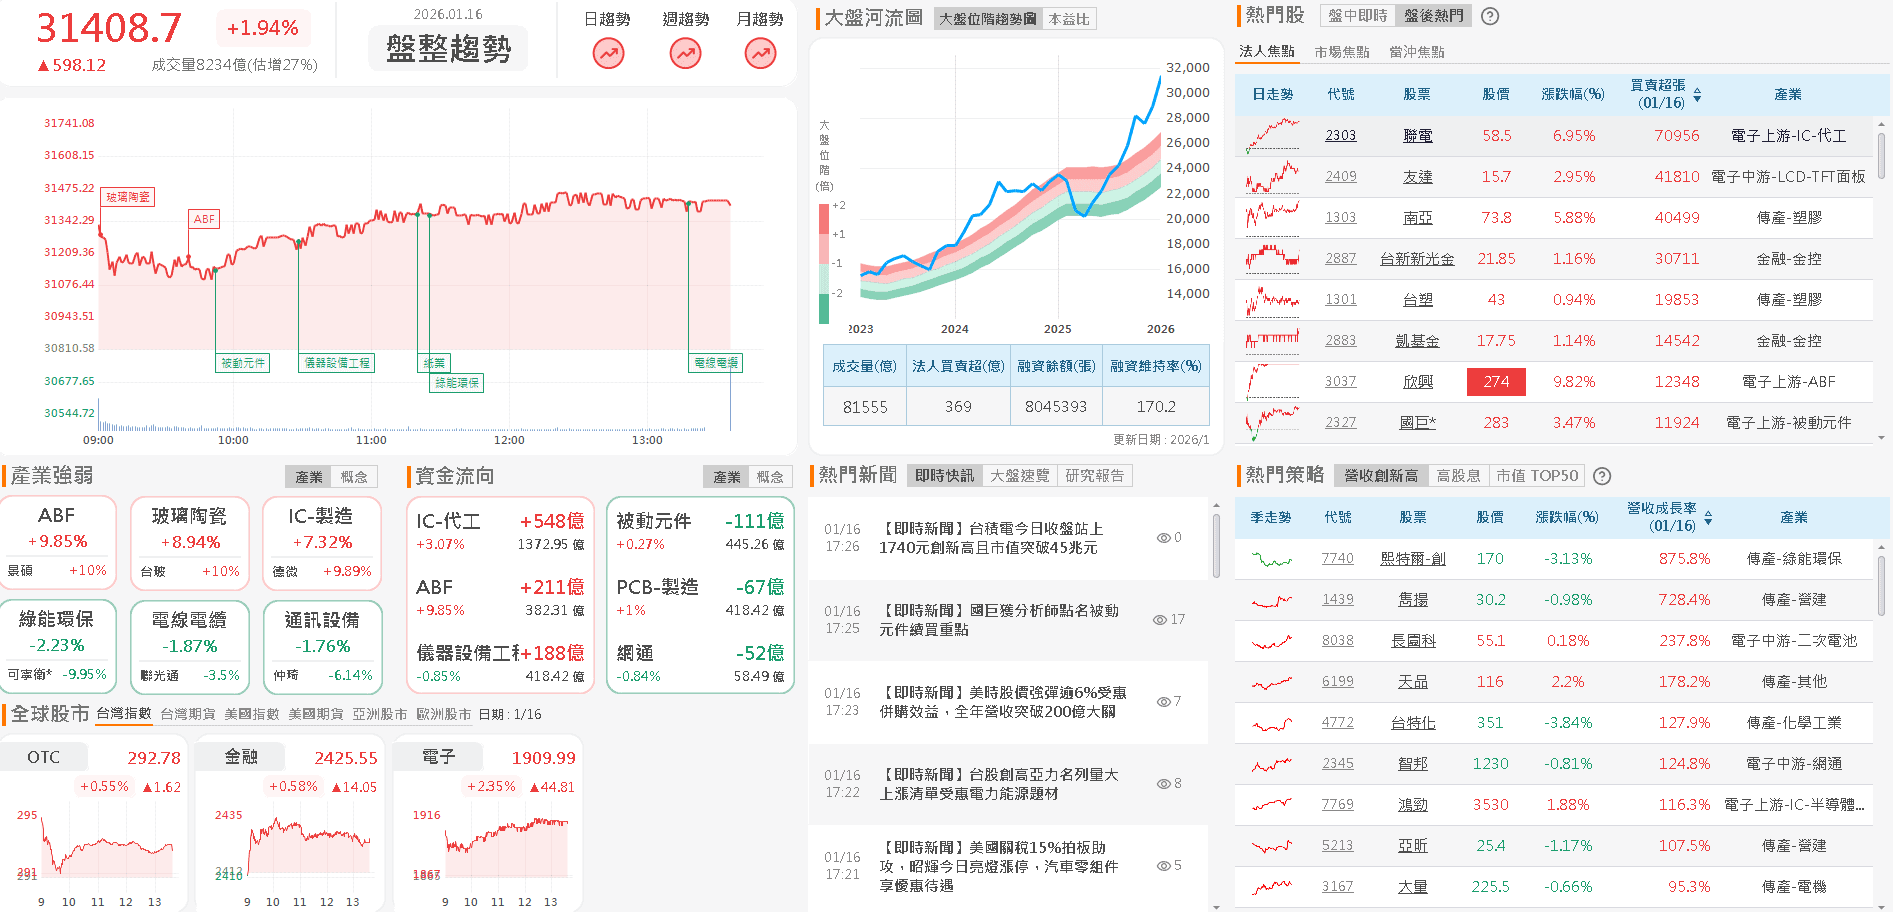The image size is (1893, 912).
Task: Click the eye view-count icon on the 台積電 news
Action: [x=1165, y=537]
